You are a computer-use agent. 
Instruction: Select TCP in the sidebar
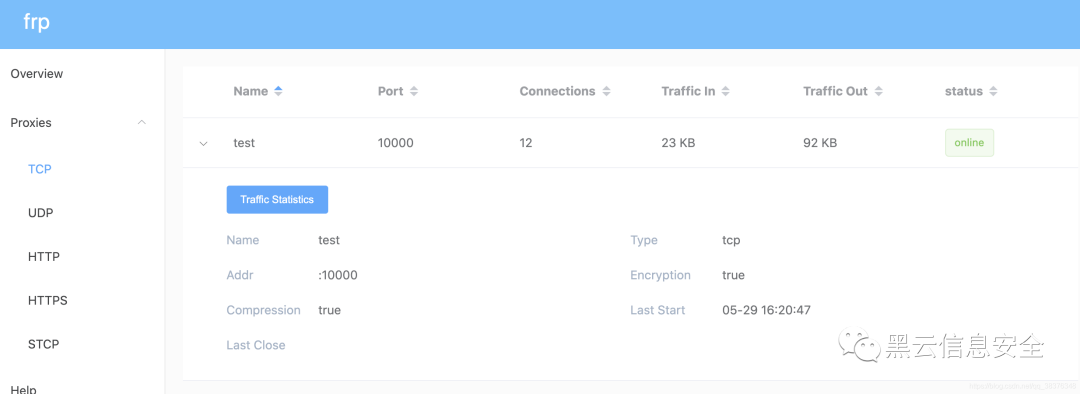40,169
